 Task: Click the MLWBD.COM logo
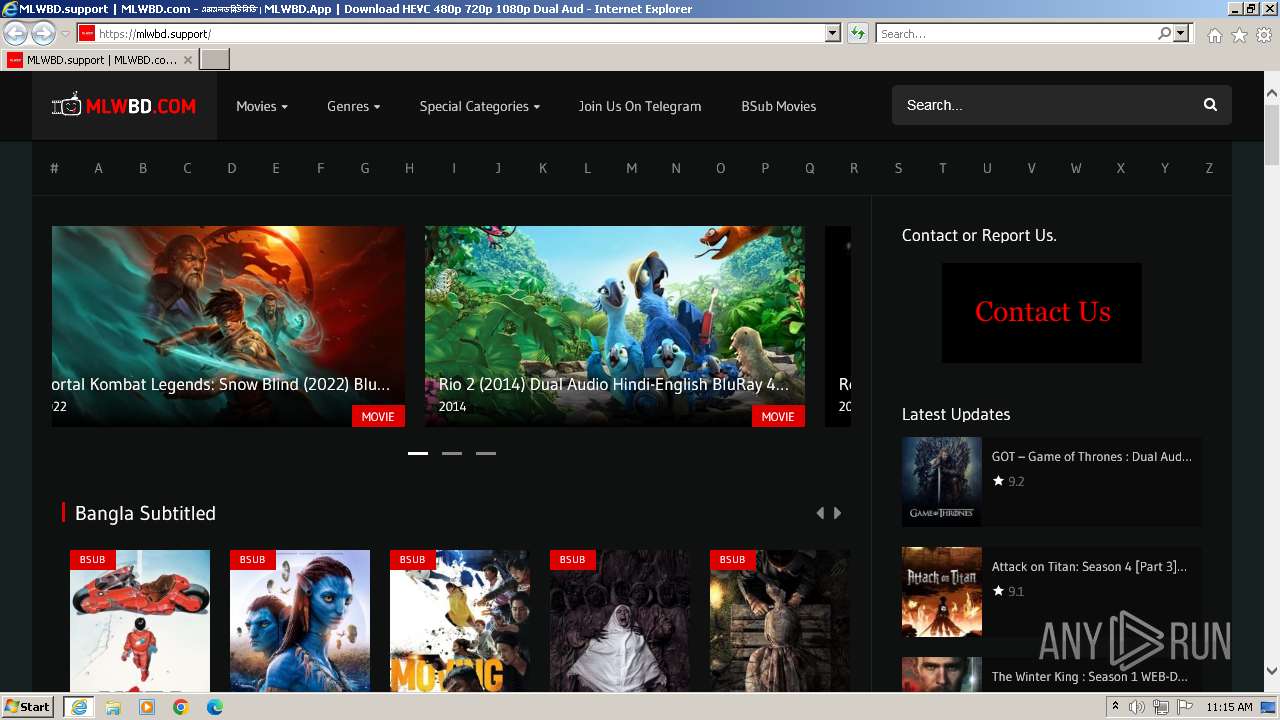point(124,105)
